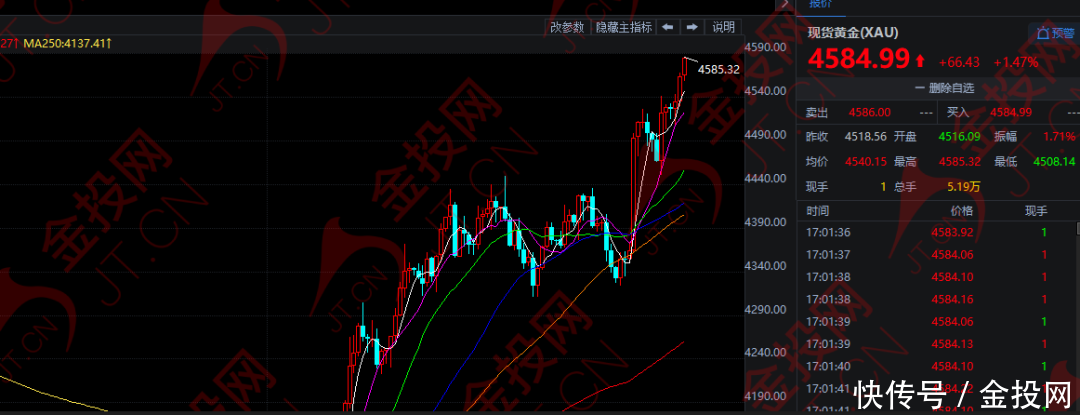Image resolution: width=1080 pixels, height=415 pixels.
Task: Click the 4590.00 price axis label
Action: coord(766,47)
